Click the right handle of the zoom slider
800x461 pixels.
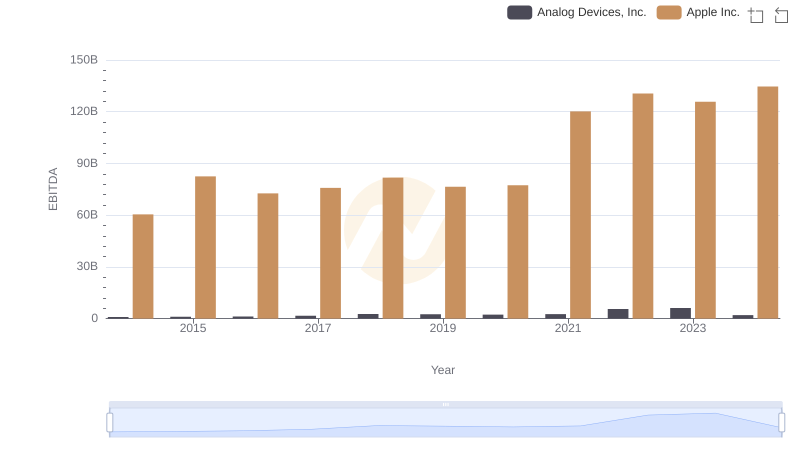click(782, 423)
